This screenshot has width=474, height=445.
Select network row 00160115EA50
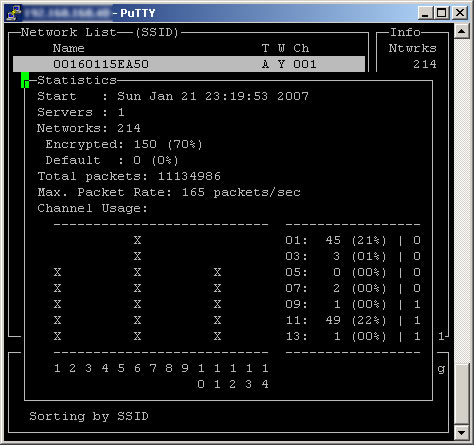tap(189, 64)
